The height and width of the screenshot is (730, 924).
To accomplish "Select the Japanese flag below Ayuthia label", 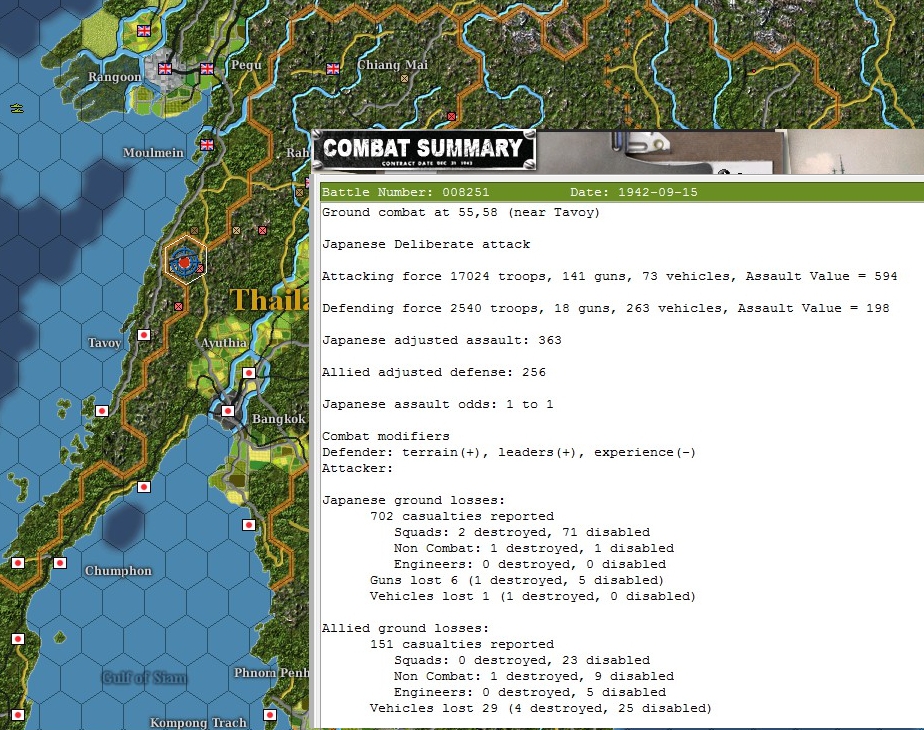I will (249, 372).
